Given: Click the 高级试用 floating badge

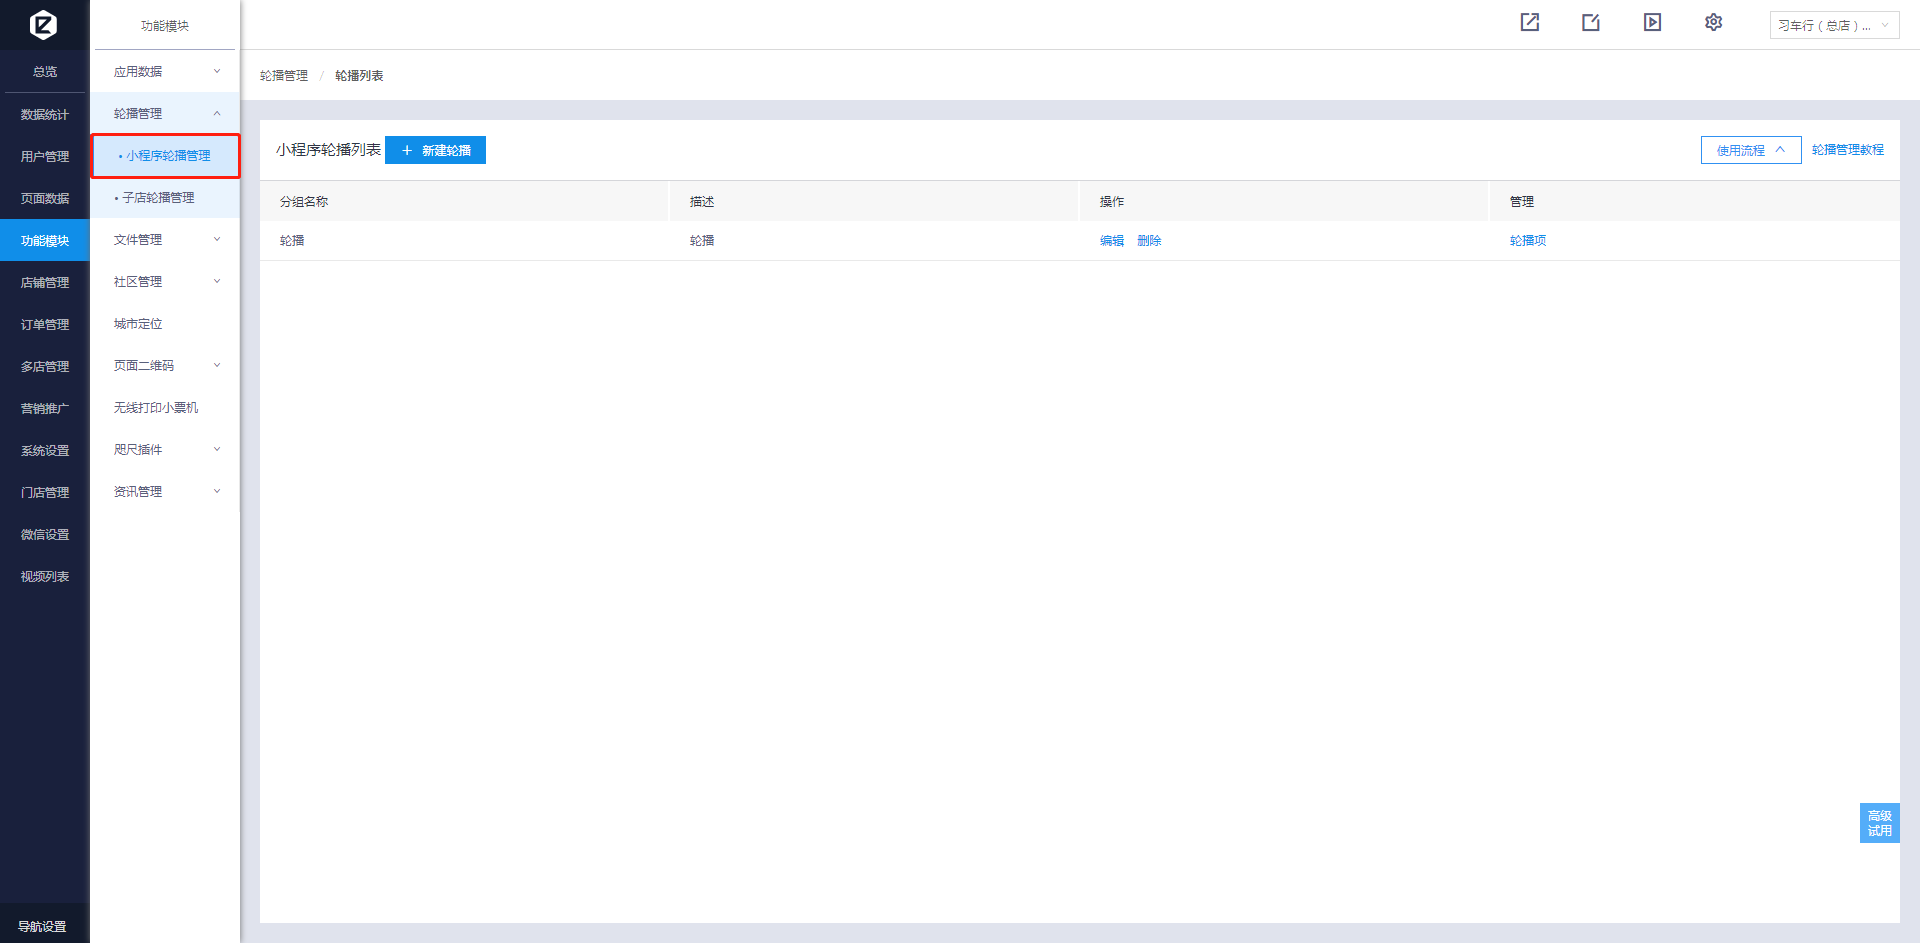Looking at the screenshot, I should [x=1879, y=823].
